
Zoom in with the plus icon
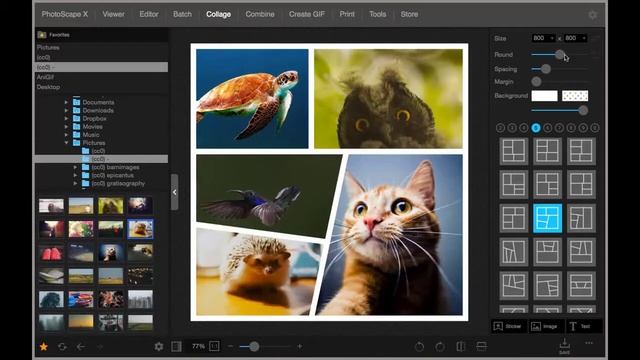[300, 346]
